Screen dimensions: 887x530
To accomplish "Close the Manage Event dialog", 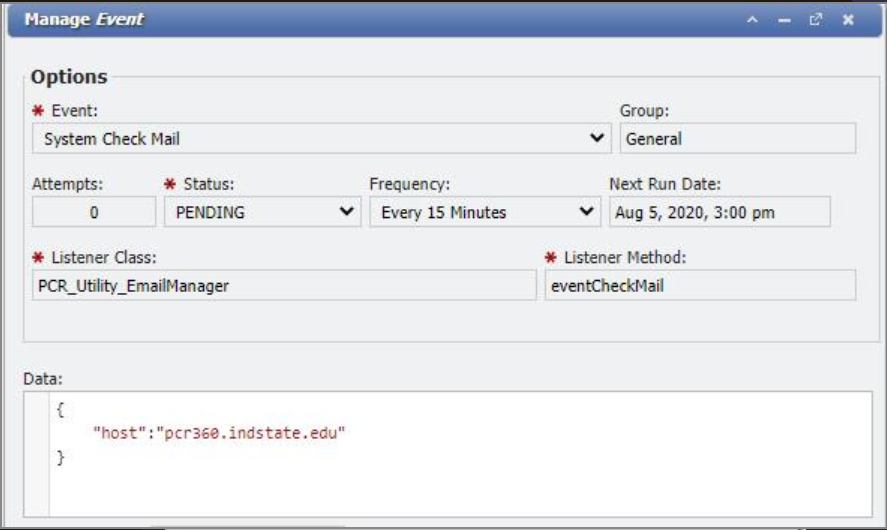I will tap(847, 20).
